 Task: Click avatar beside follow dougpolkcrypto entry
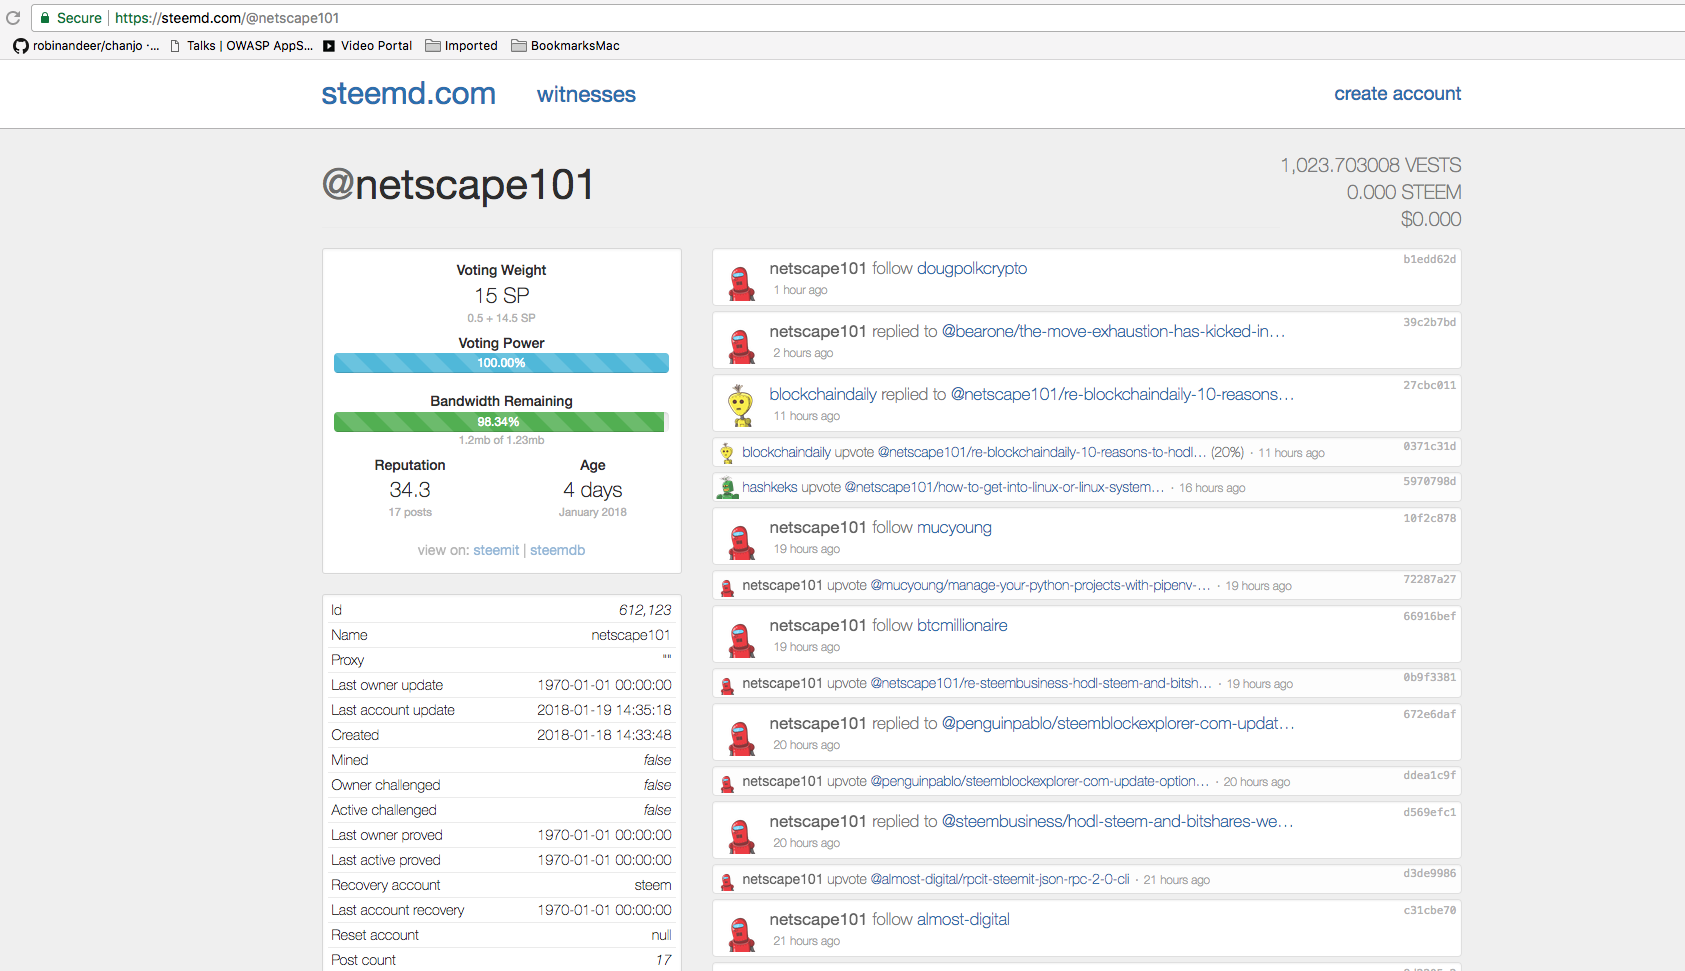[741, 283]
